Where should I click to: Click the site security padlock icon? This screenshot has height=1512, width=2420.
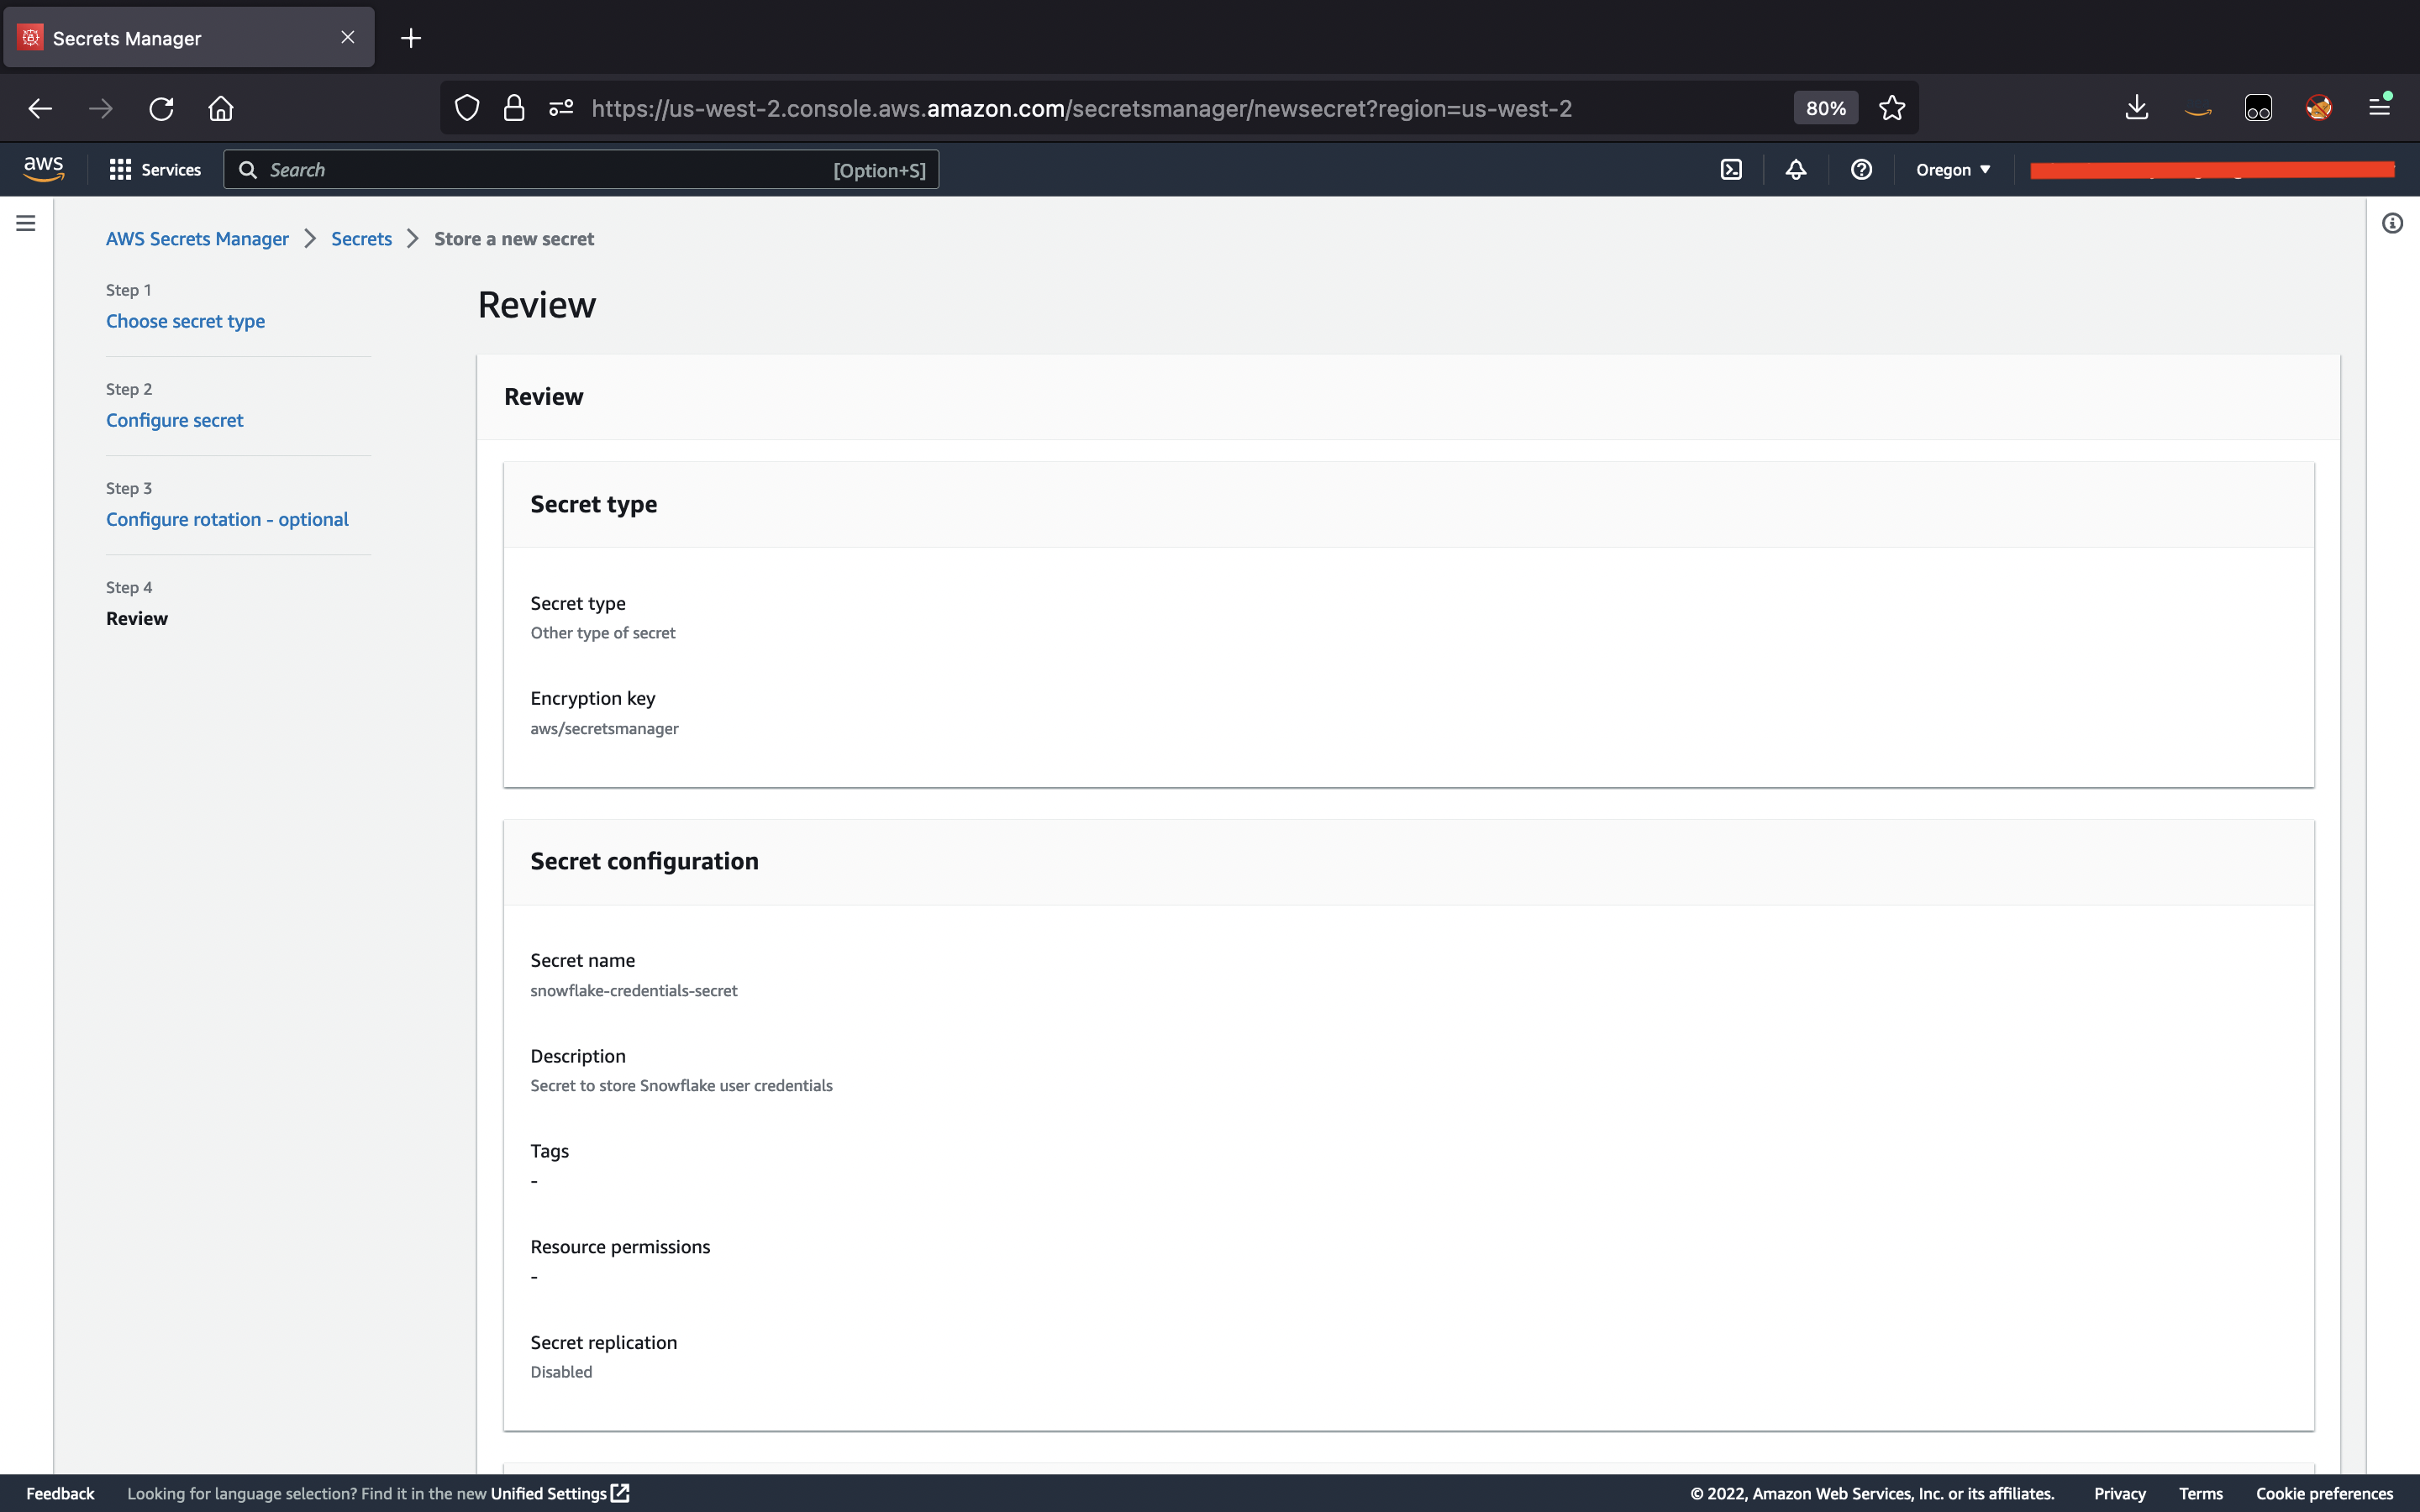514,108
